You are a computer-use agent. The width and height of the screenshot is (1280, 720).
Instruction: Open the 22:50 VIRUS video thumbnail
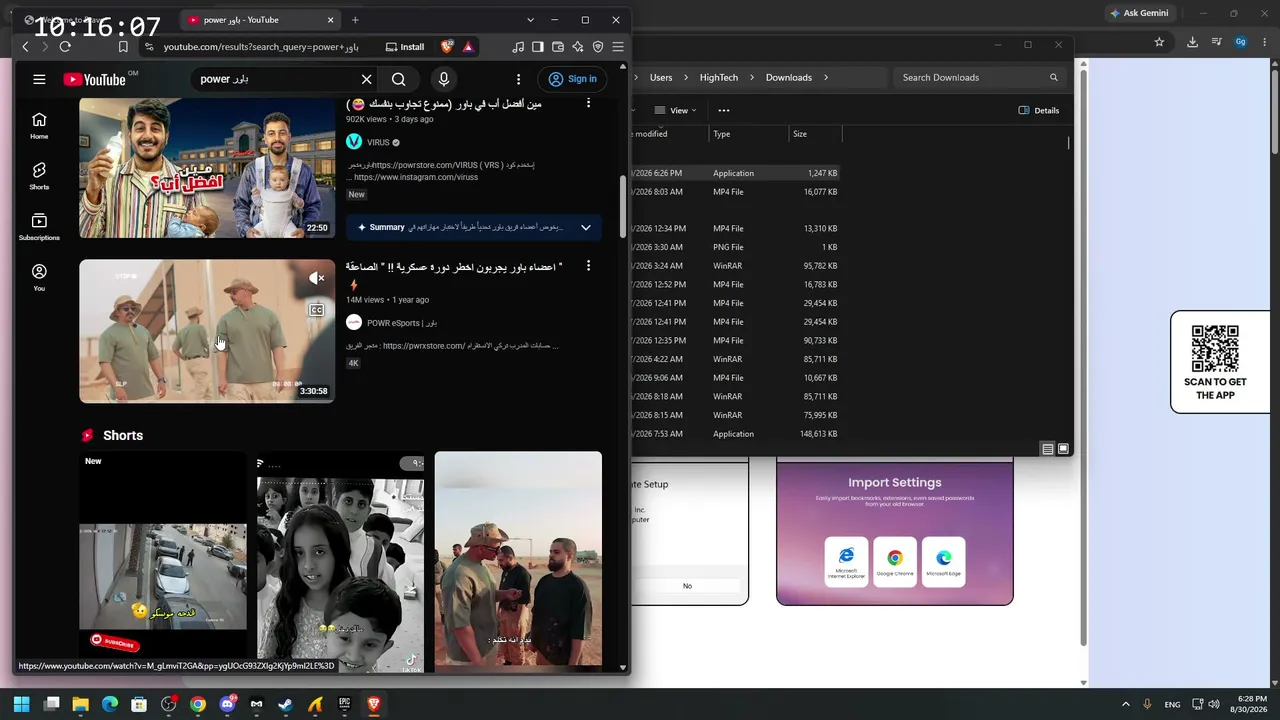(x=207, y=168)
